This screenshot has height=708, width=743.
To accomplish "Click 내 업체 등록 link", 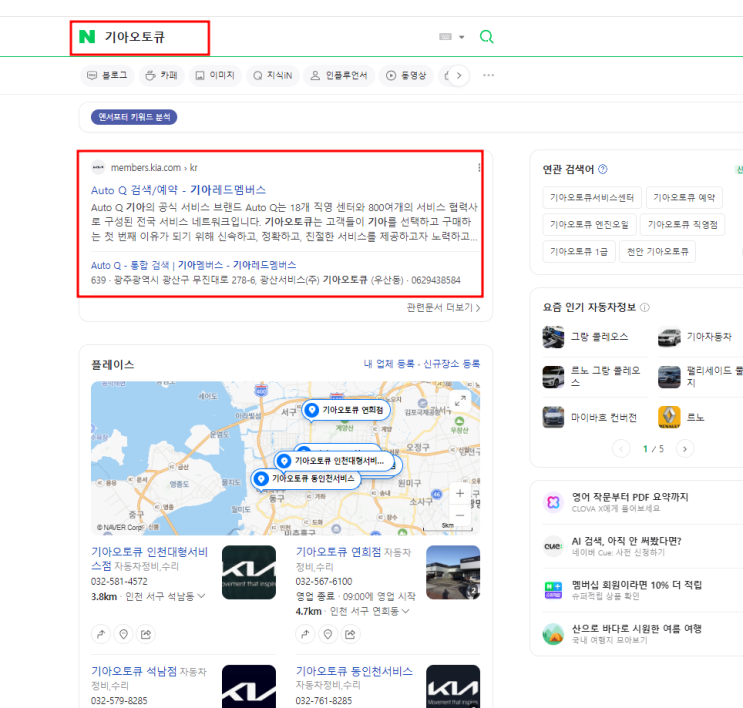I will click(389, 363).
